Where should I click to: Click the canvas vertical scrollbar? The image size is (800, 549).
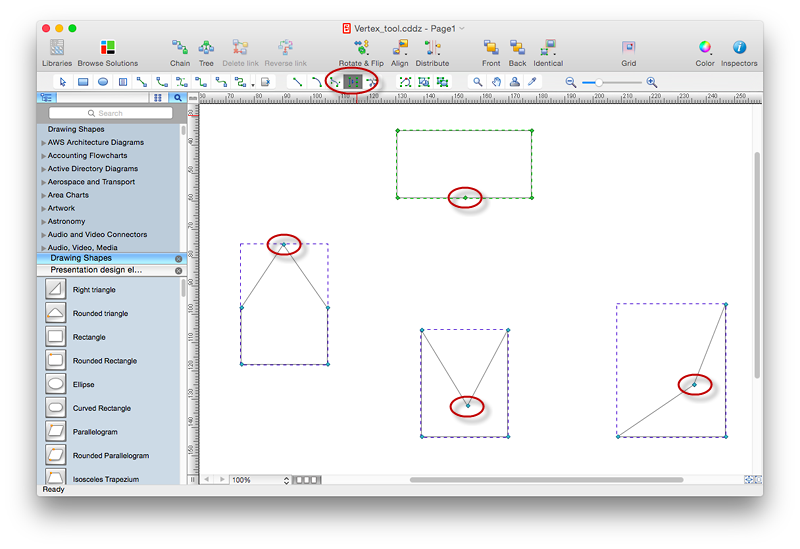[757, 264]
